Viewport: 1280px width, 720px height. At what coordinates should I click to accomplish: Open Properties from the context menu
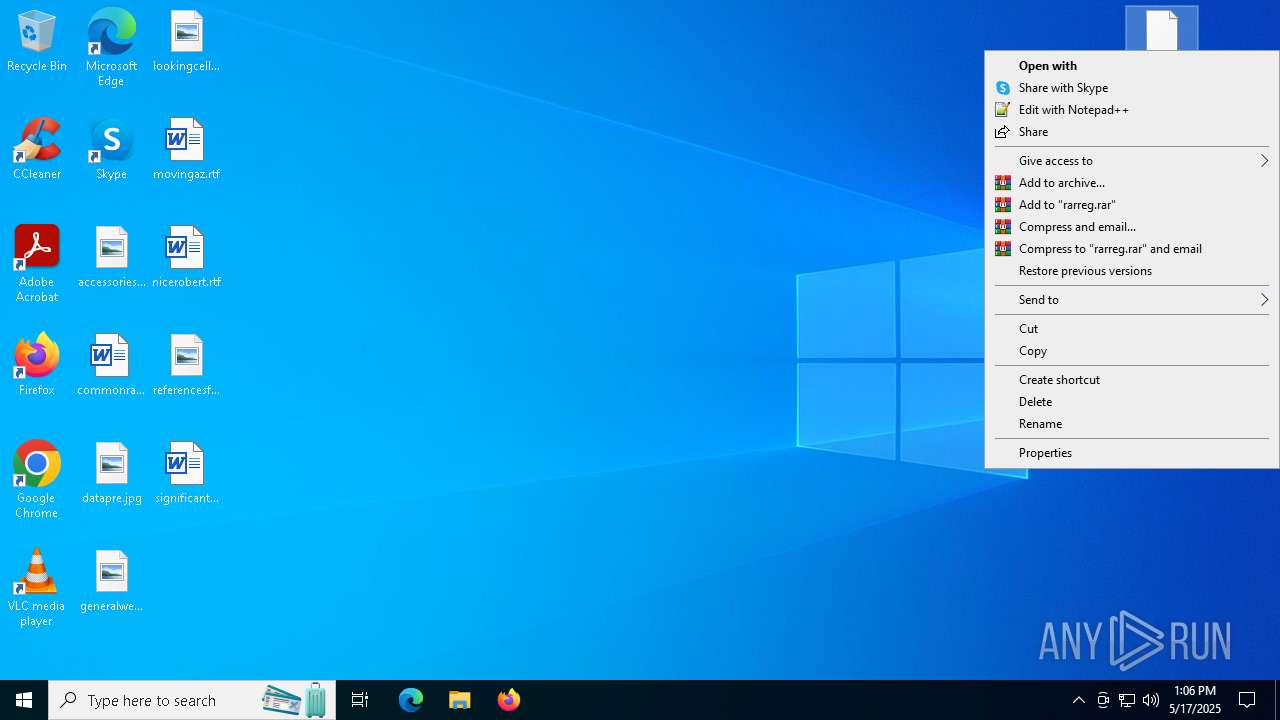click(x=1132, y=453)
